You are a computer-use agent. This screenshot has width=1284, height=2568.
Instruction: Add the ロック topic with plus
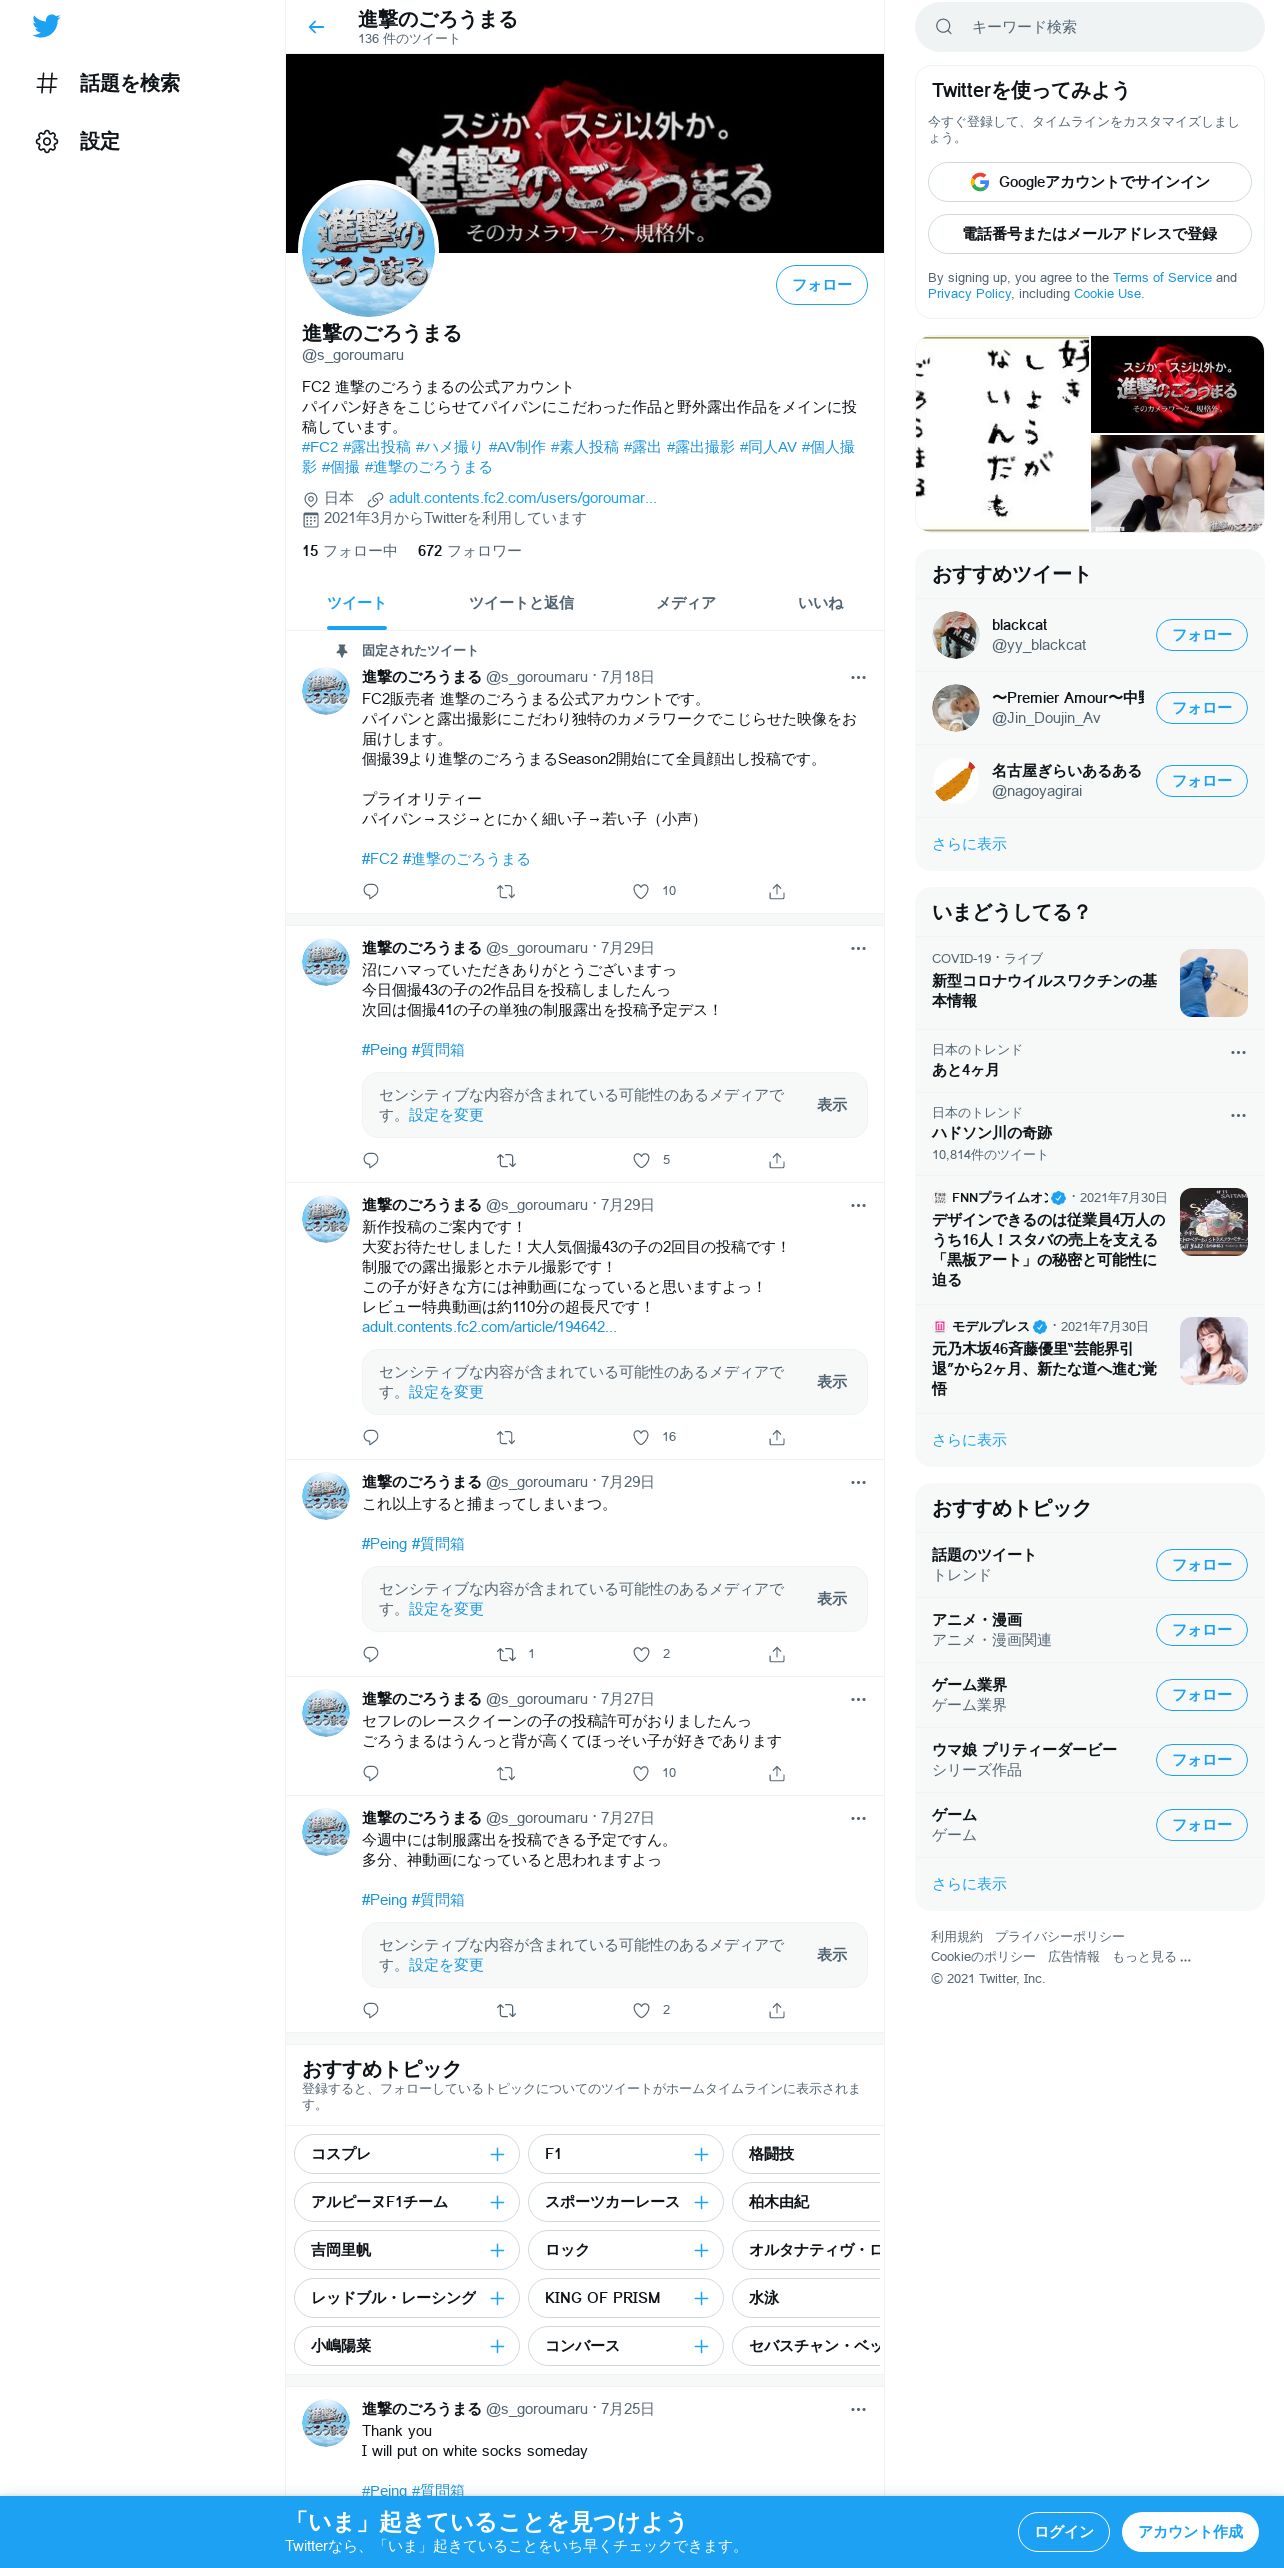(x=701, y=2250)
